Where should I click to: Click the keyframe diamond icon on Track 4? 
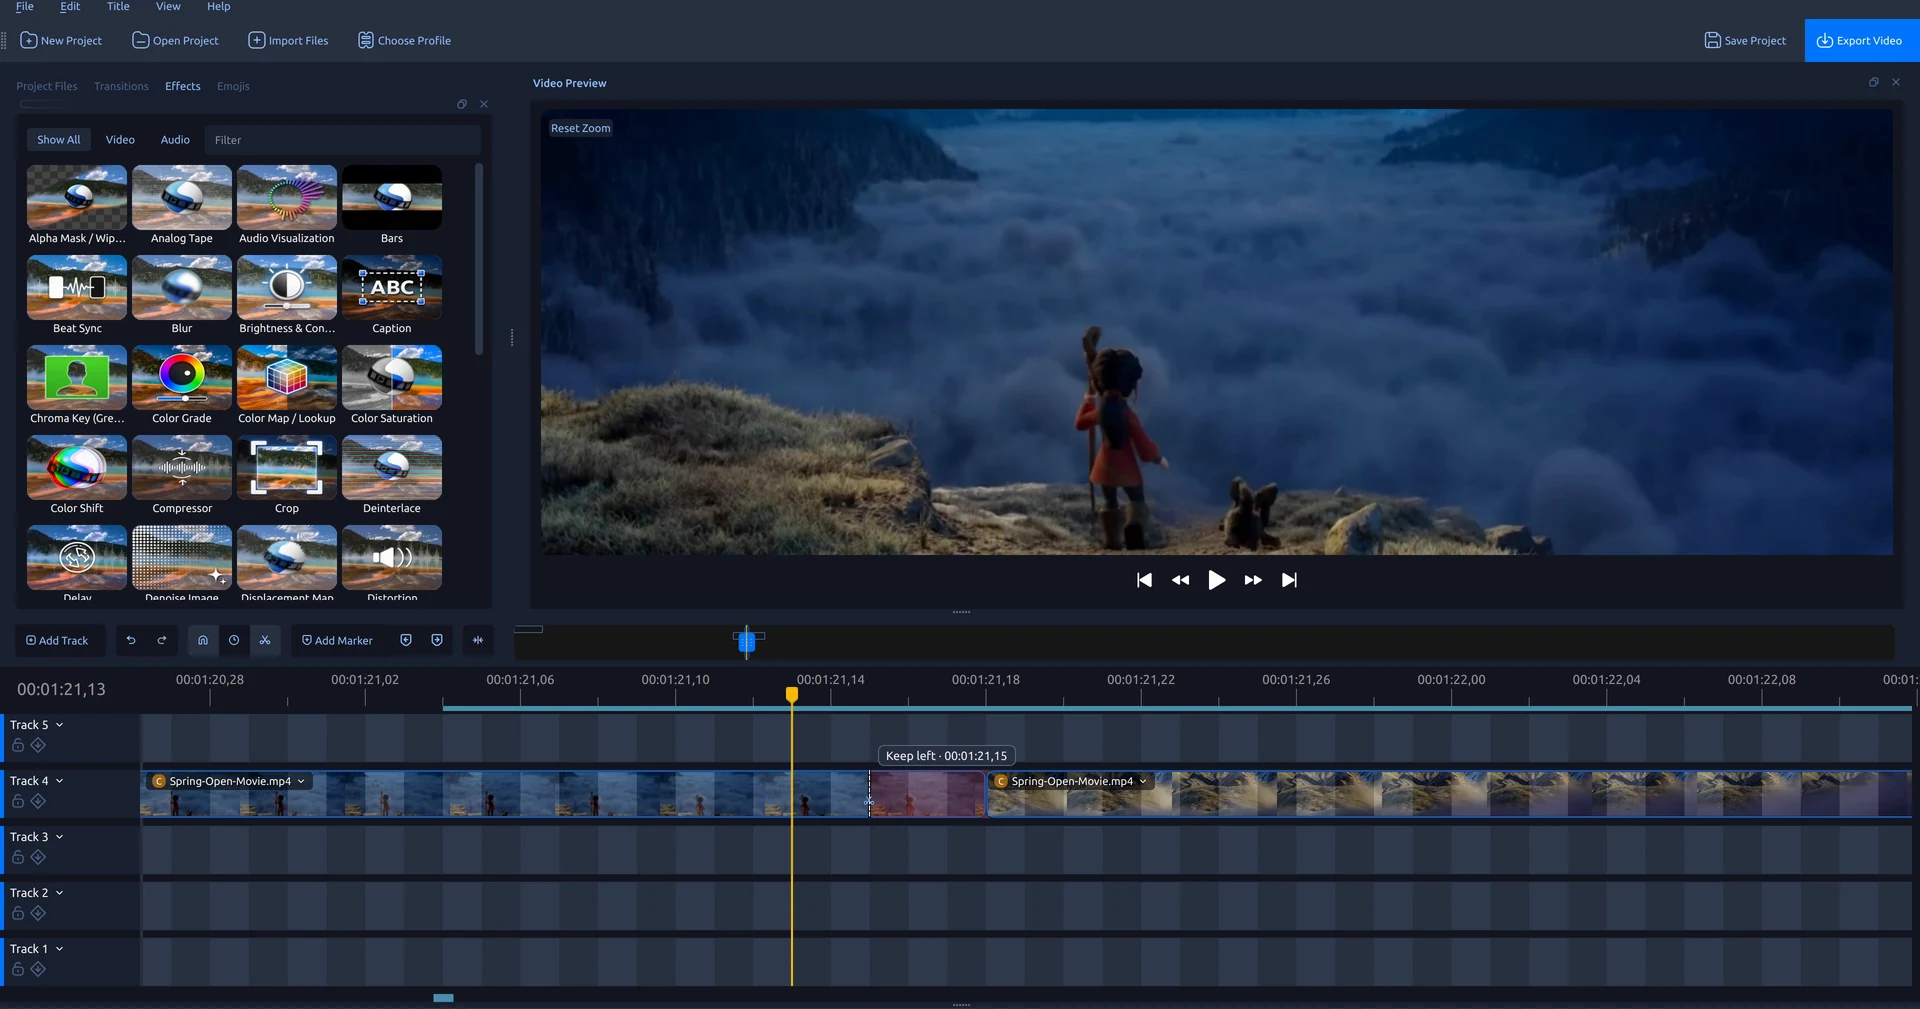[38, 801]
